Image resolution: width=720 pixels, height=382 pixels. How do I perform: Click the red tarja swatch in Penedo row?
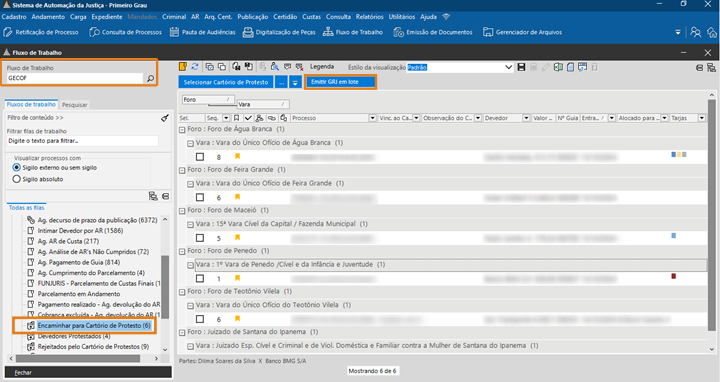click(x=674, y=276)
